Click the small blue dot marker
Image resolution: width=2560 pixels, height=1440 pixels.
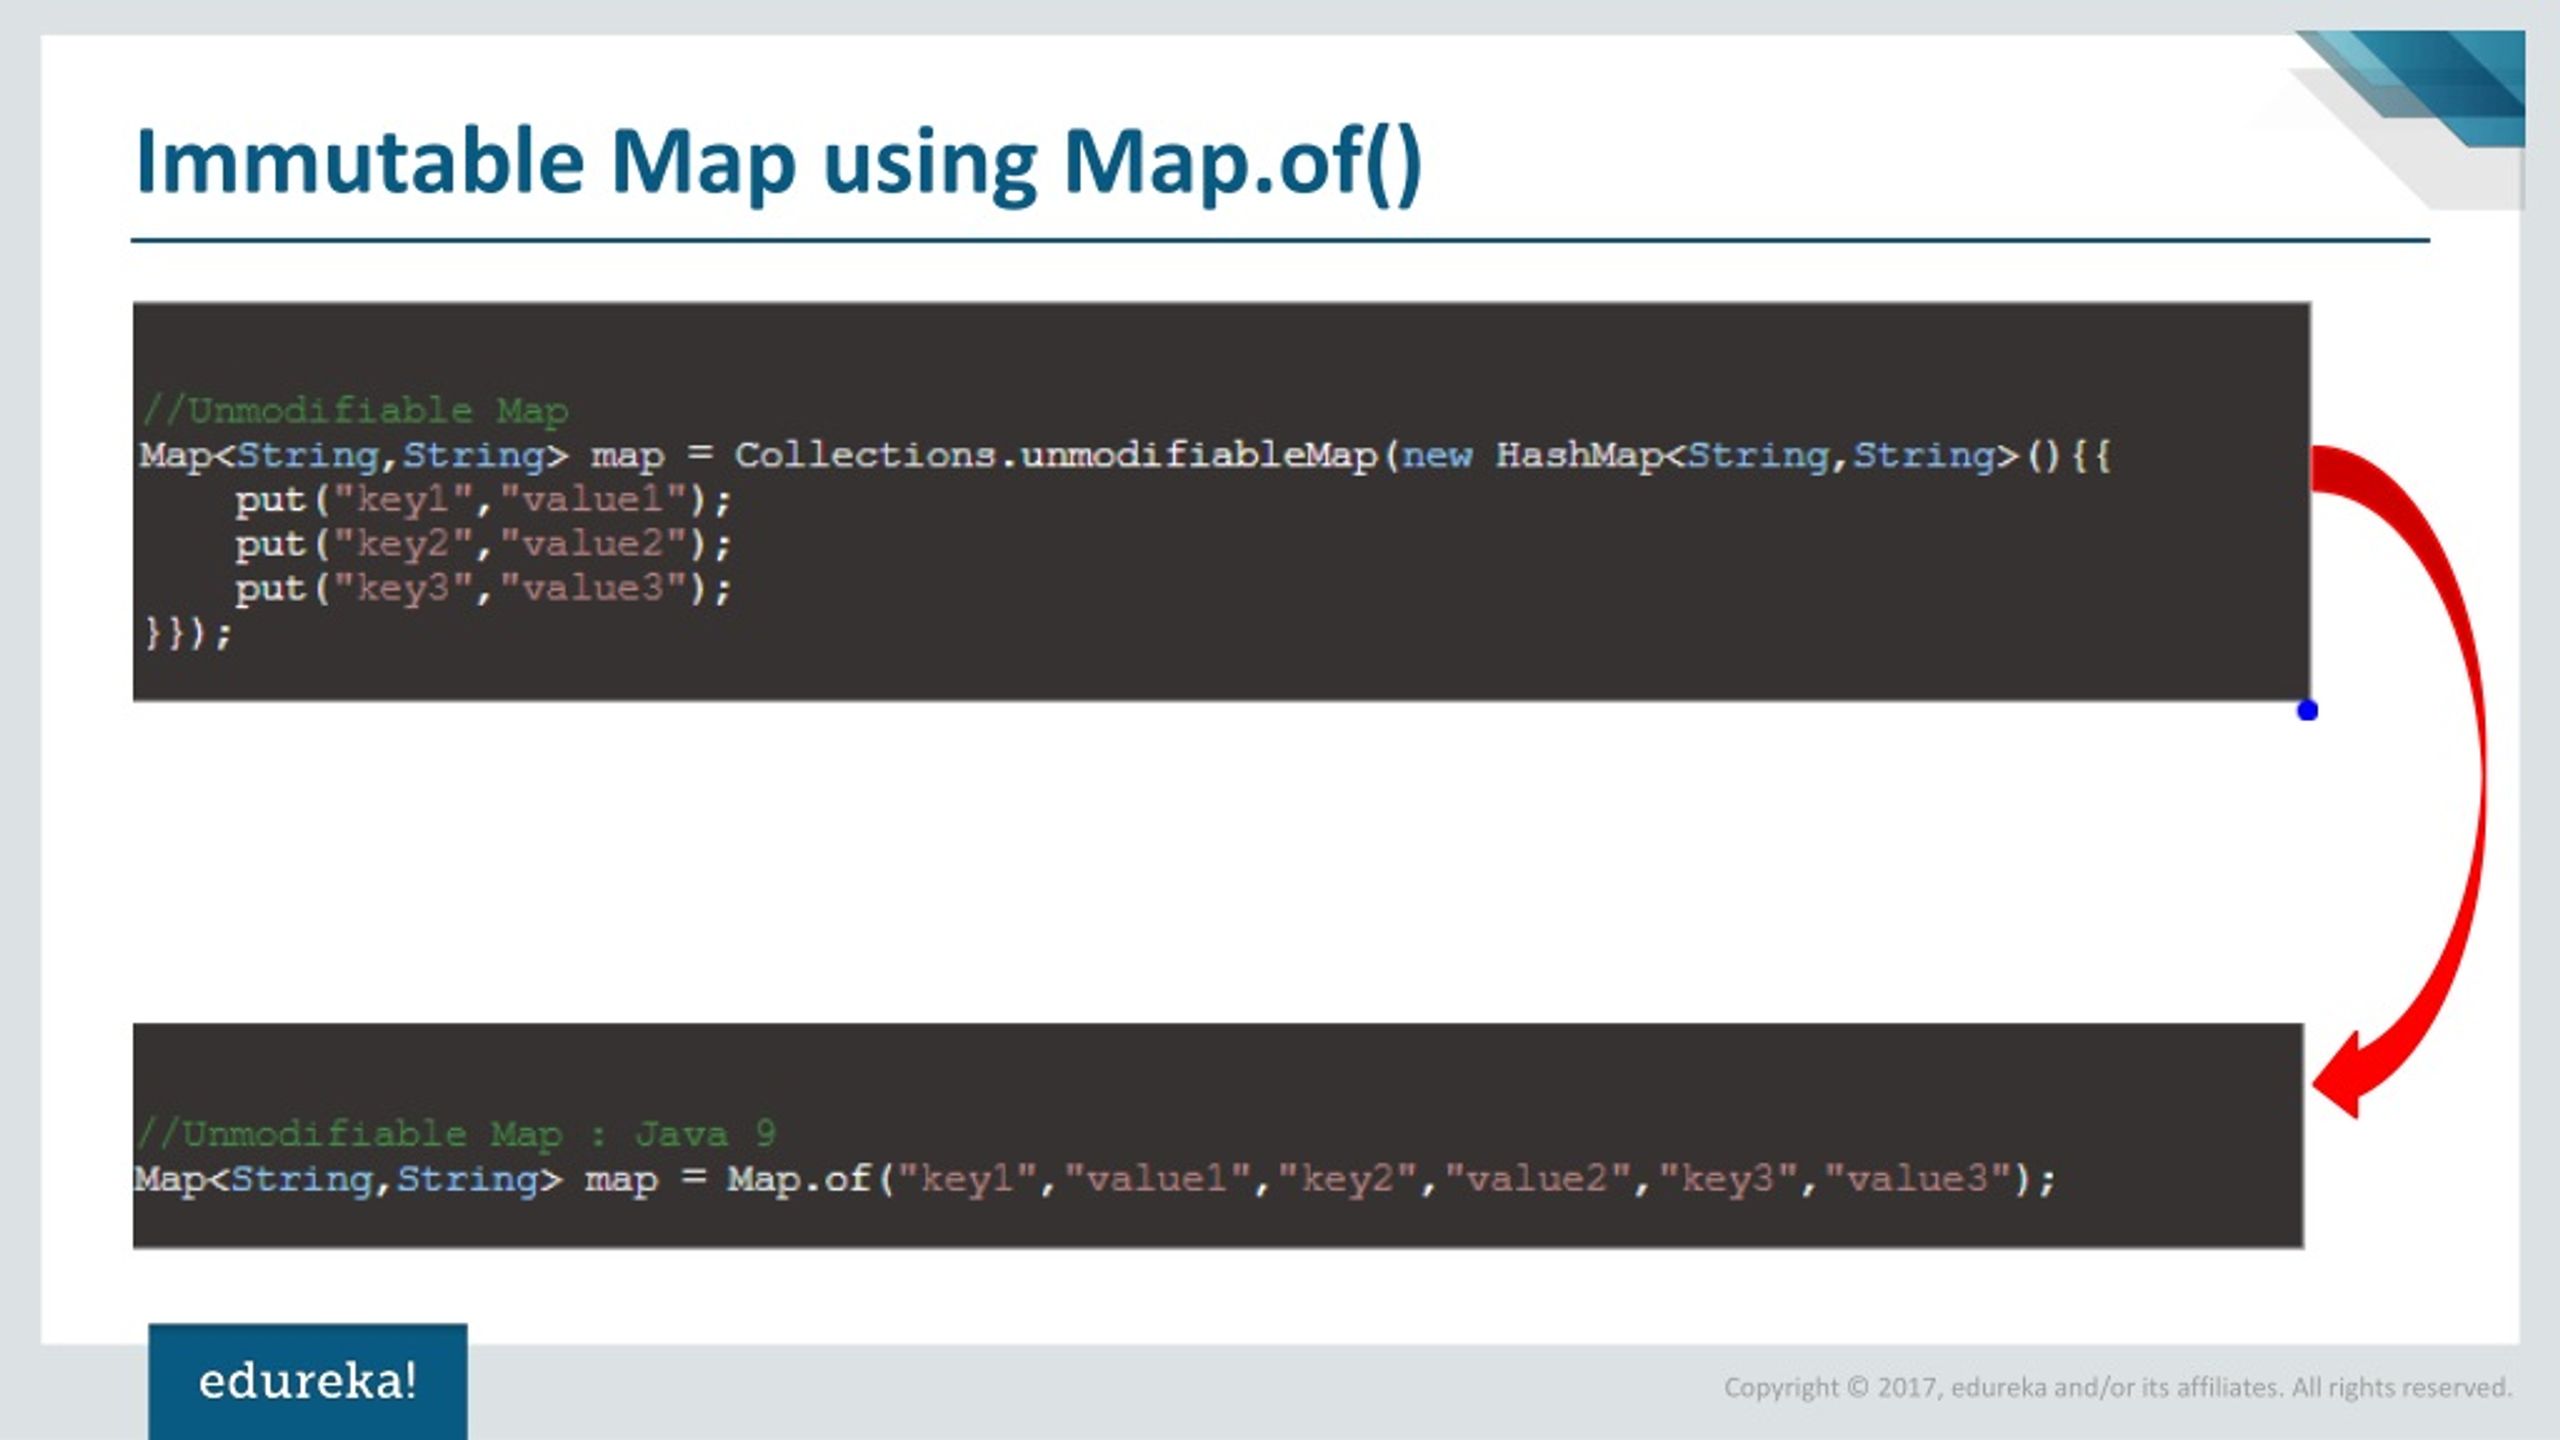[2307, 711]
